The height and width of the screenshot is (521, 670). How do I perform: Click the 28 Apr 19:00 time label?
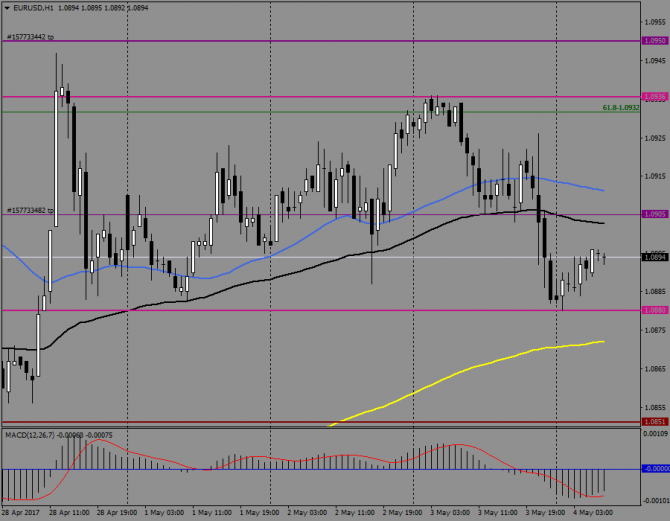pyautogui.click(x=117, y=512)
